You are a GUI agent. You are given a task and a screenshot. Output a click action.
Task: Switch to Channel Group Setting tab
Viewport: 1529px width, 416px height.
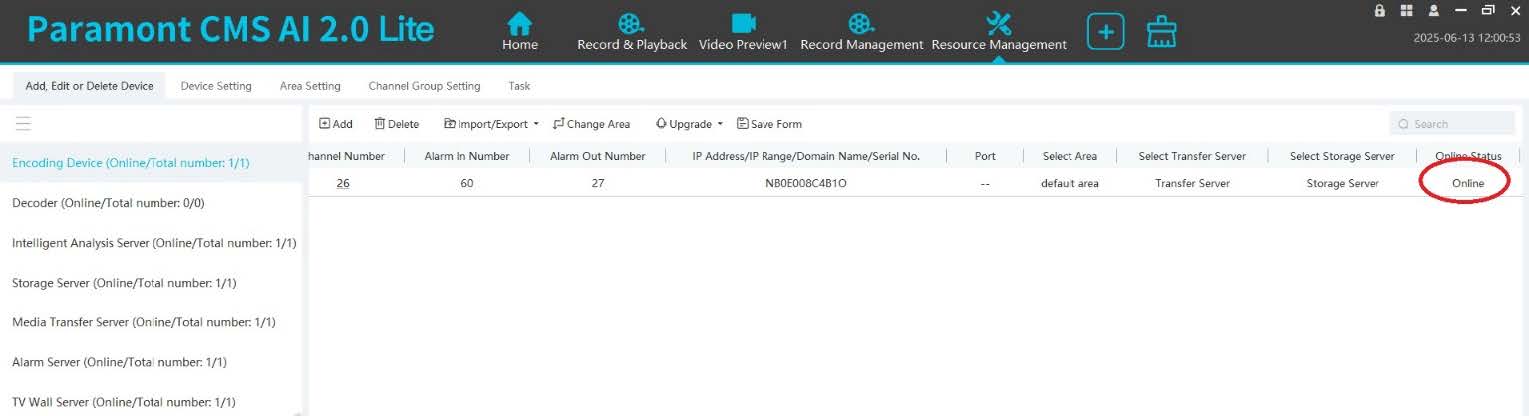424,86
